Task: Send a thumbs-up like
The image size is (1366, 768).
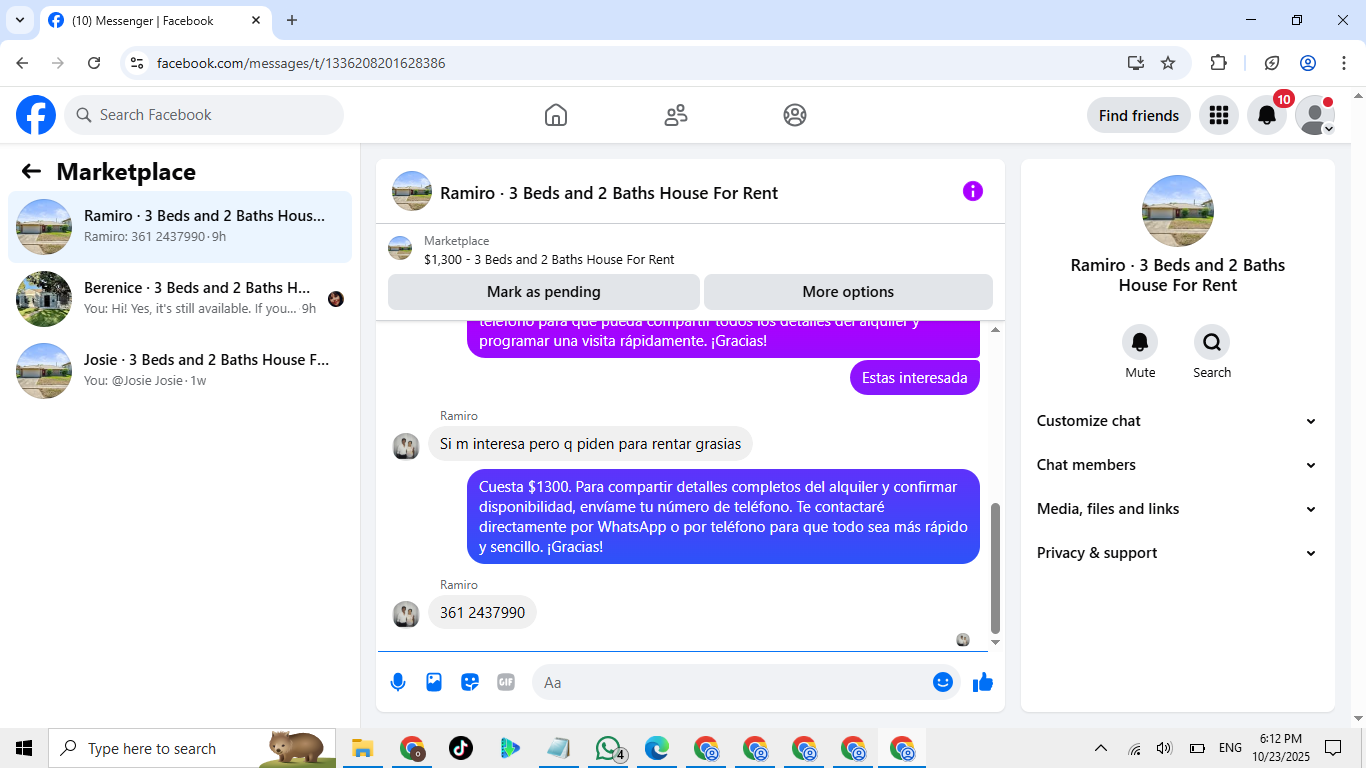Action: coord(983,682)
